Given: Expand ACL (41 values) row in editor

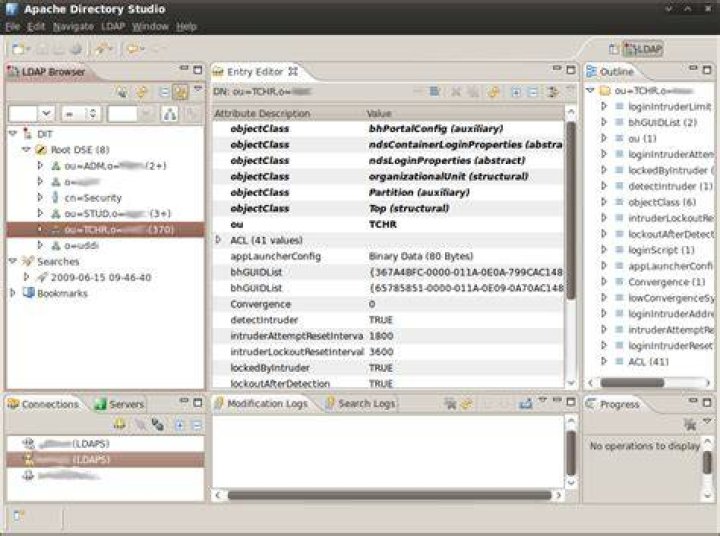Looking at the screenshot, I should coord(219,240).
